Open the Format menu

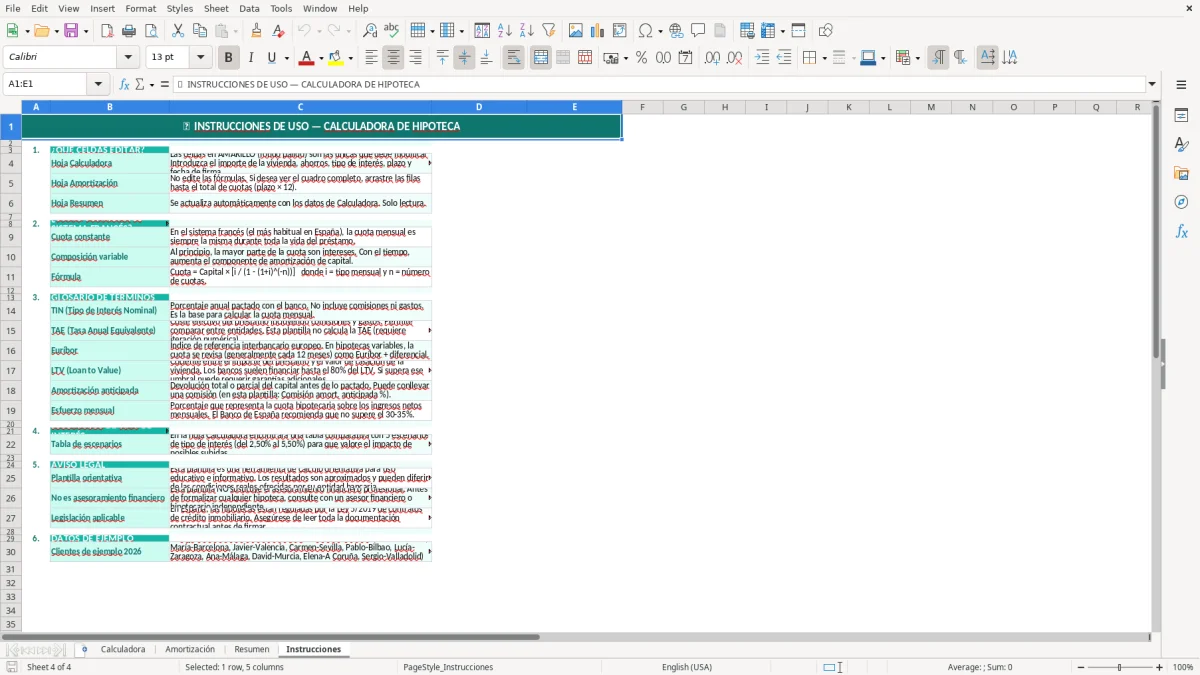tap(140, 8)
